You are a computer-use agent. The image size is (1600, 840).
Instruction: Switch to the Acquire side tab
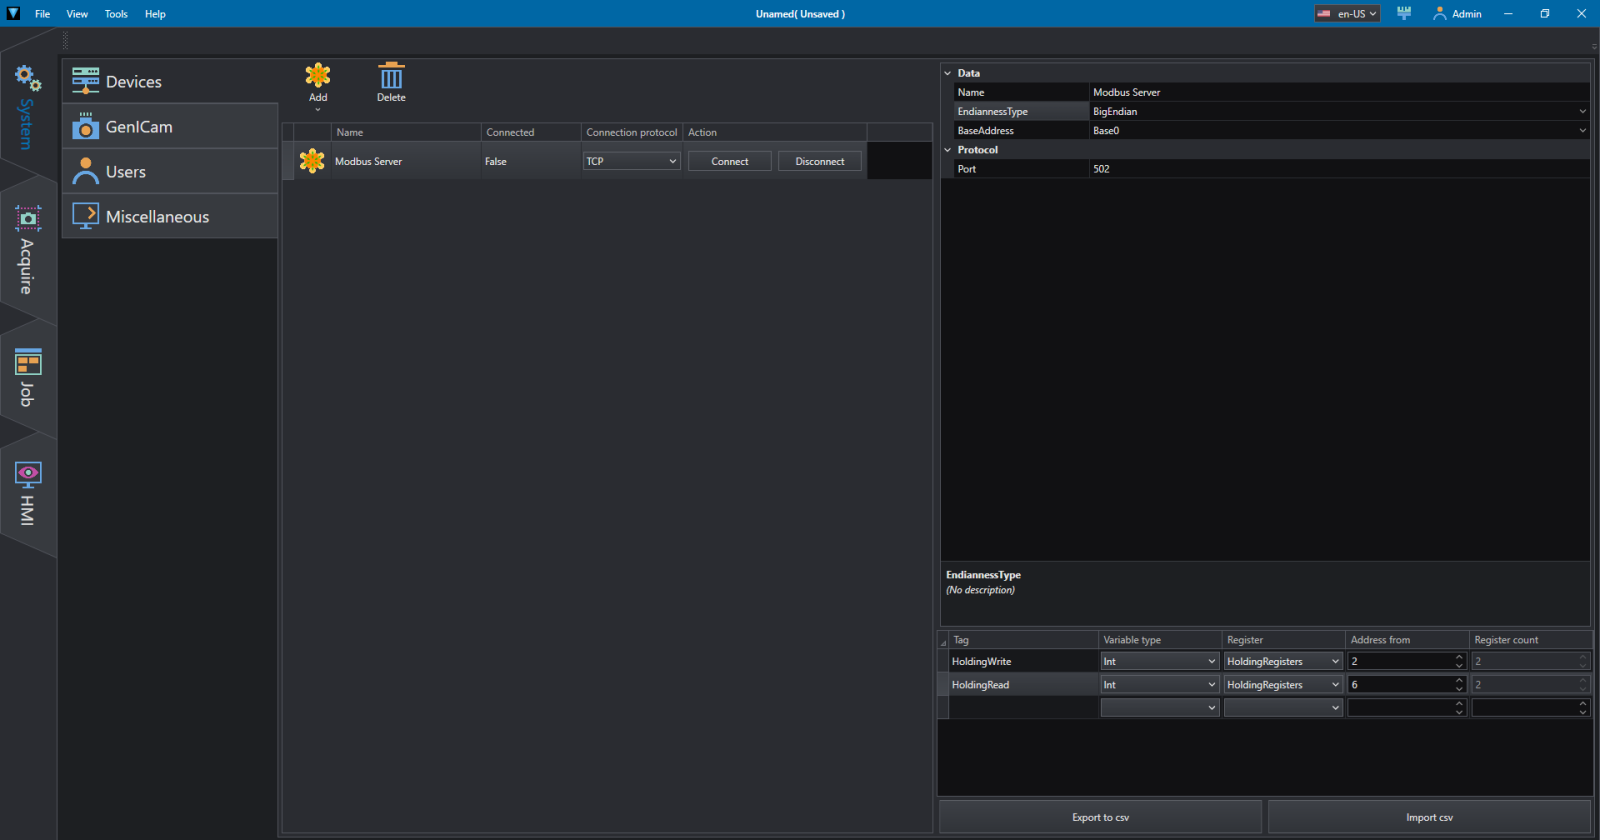(27, 250)
